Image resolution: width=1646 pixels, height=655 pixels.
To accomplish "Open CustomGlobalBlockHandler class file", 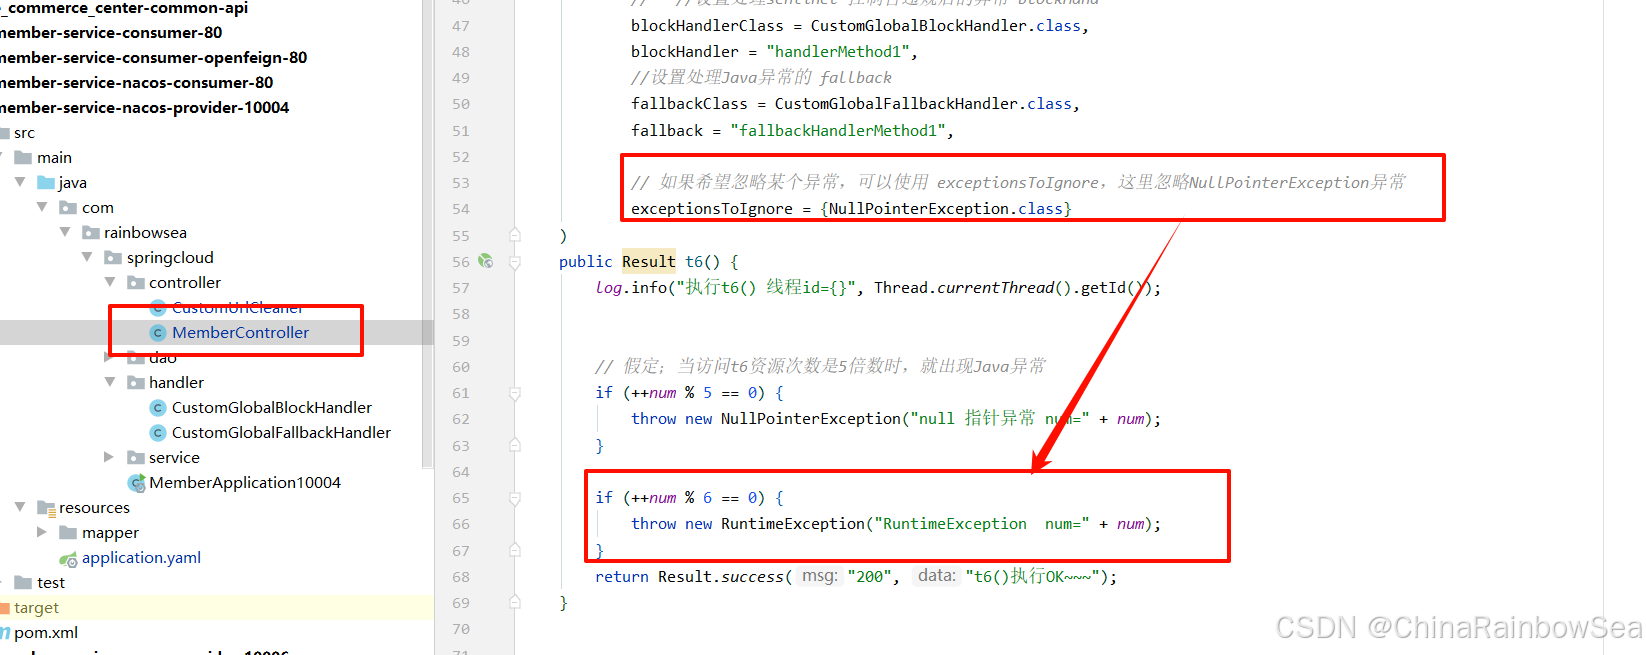I will [271, 407].
